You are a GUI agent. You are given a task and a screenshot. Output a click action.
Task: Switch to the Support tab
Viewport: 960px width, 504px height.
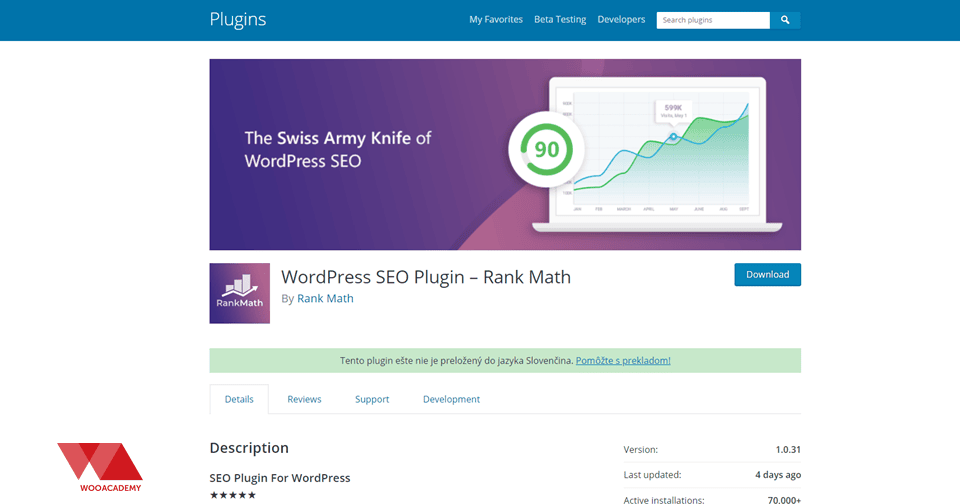(372, 399)
